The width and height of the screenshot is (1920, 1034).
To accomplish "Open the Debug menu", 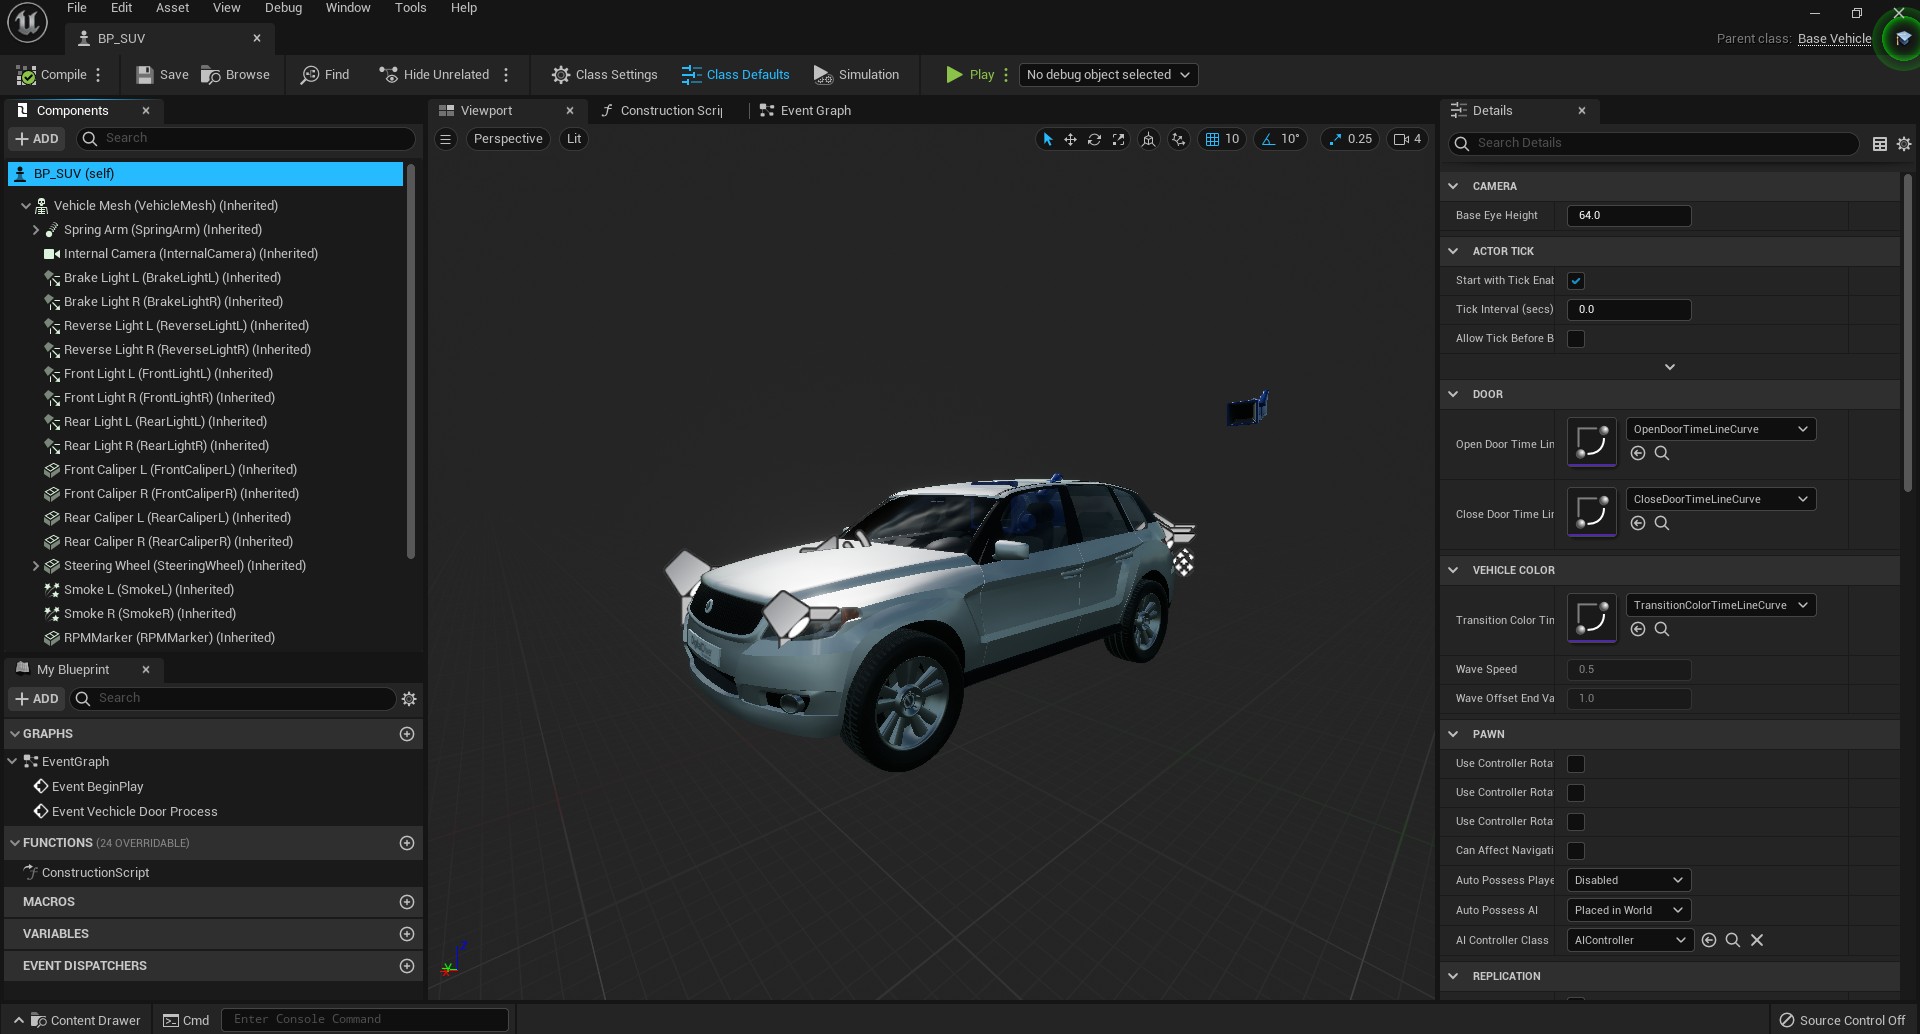I will point(283,7).
